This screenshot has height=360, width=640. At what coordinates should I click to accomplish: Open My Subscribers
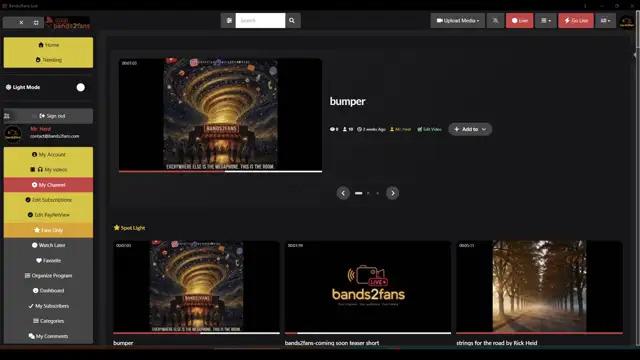pyautogui.click(x=48, y=306)
